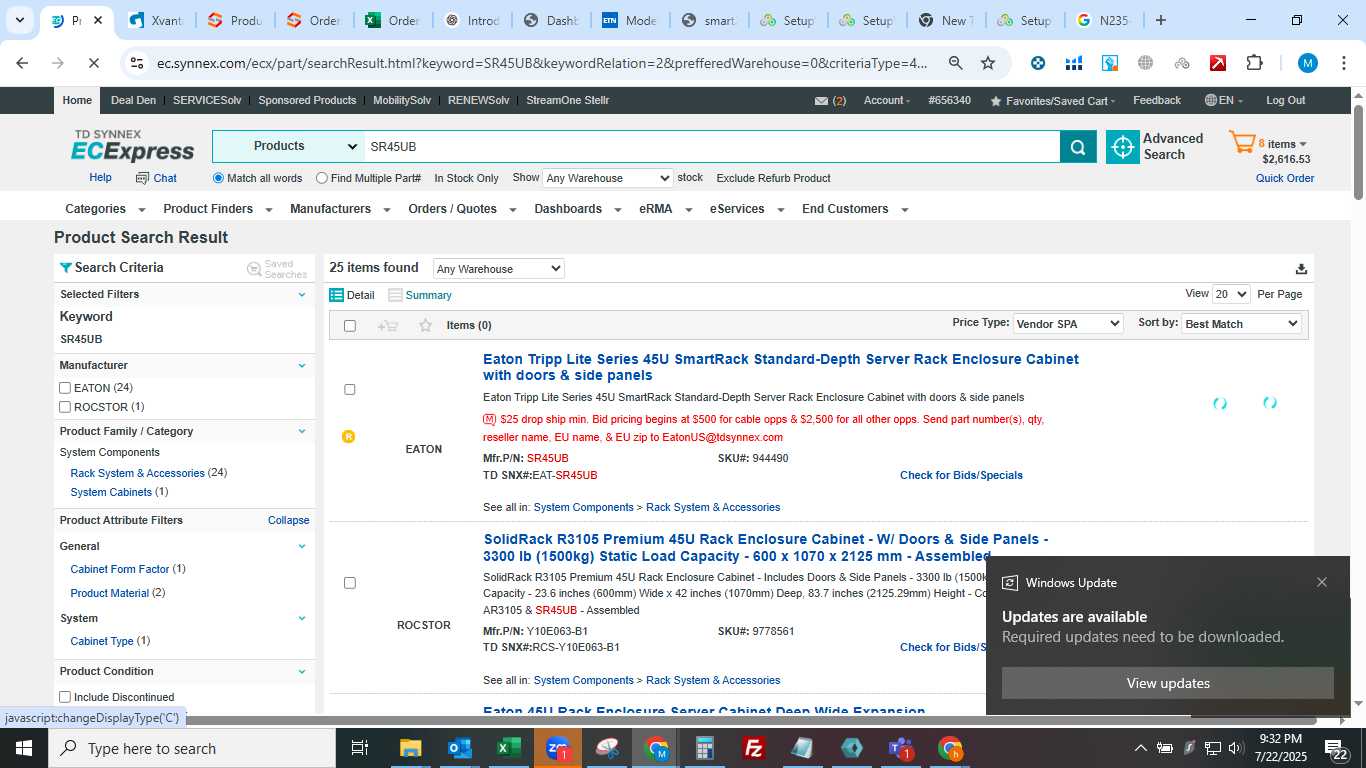The width and height of the screenshot is (1366, 768).
Task: View site information icon in address bar
Action: tap(137, 63)
